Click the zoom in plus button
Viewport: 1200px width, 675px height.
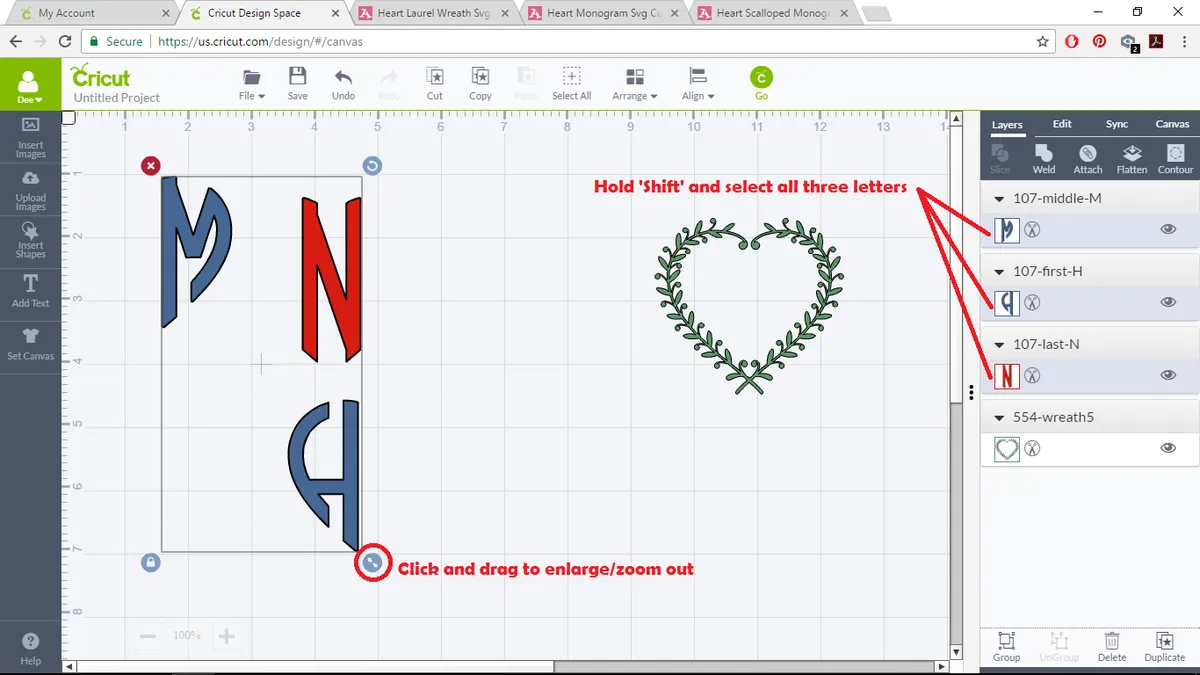click(226, 636)
